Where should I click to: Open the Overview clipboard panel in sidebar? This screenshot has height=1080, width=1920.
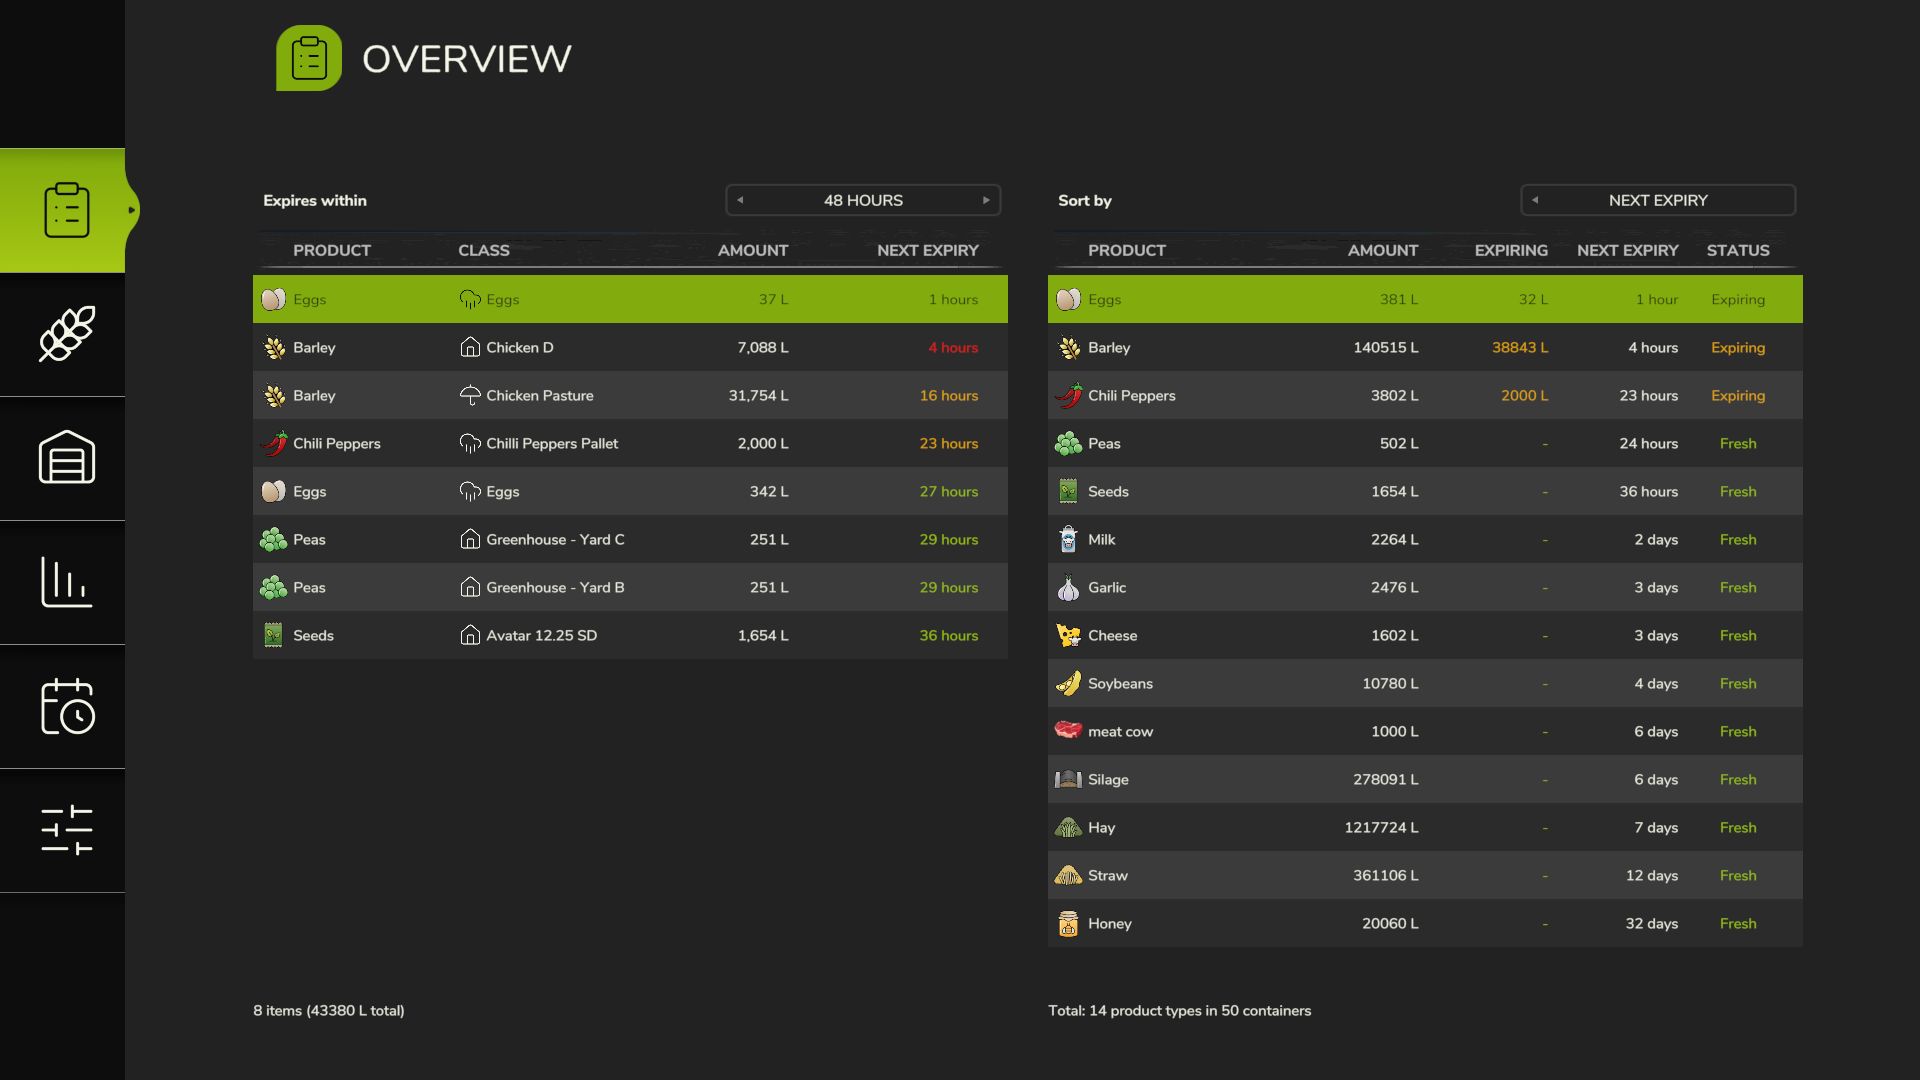[x=66, y=209]
